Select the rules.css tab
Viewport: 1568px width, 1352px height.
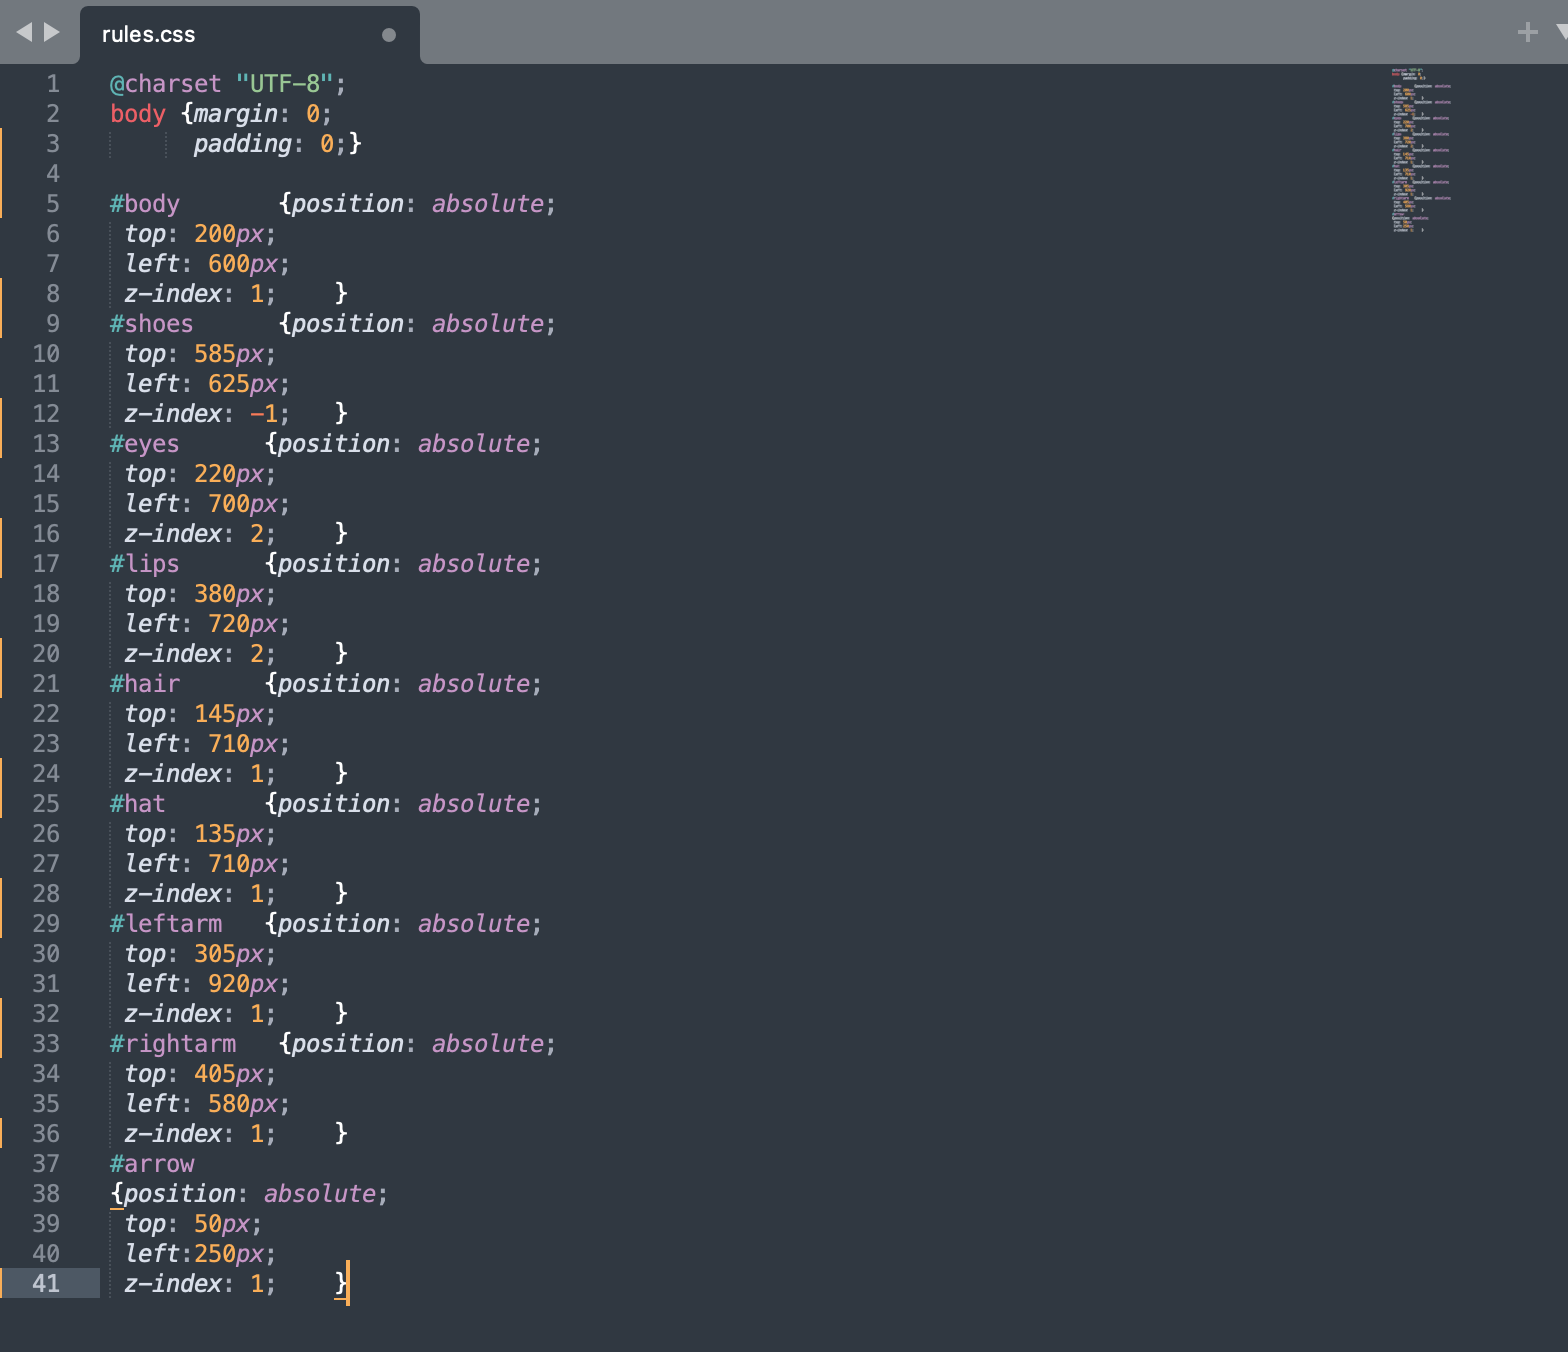[x=249, y=34]
